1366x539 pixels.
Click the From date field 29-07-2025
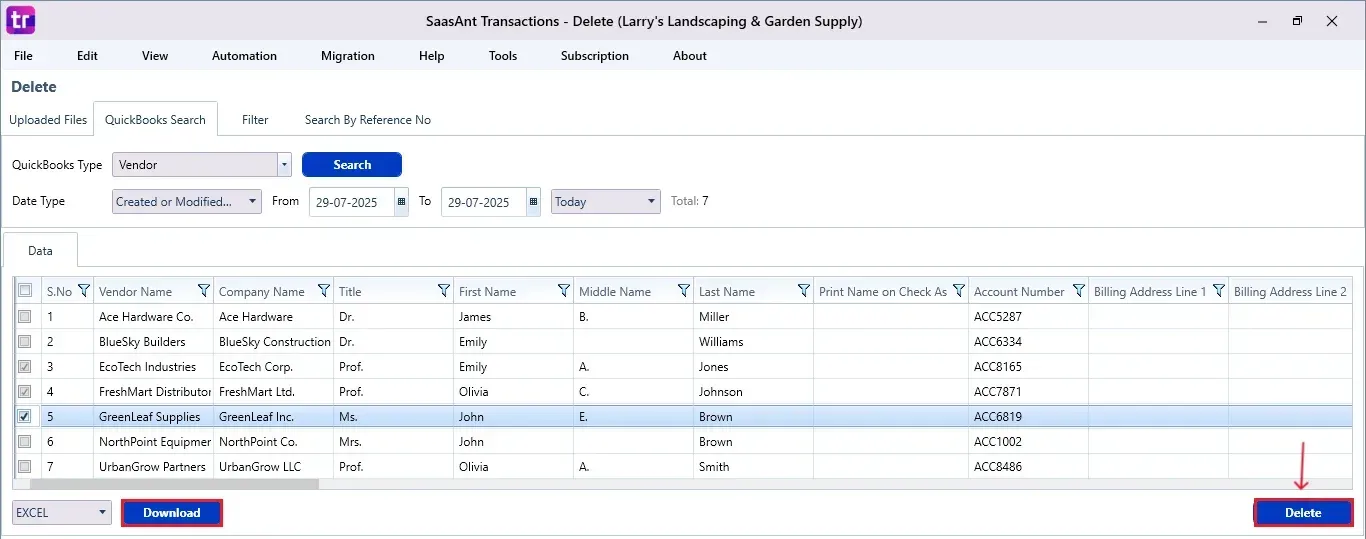[352, 202]
